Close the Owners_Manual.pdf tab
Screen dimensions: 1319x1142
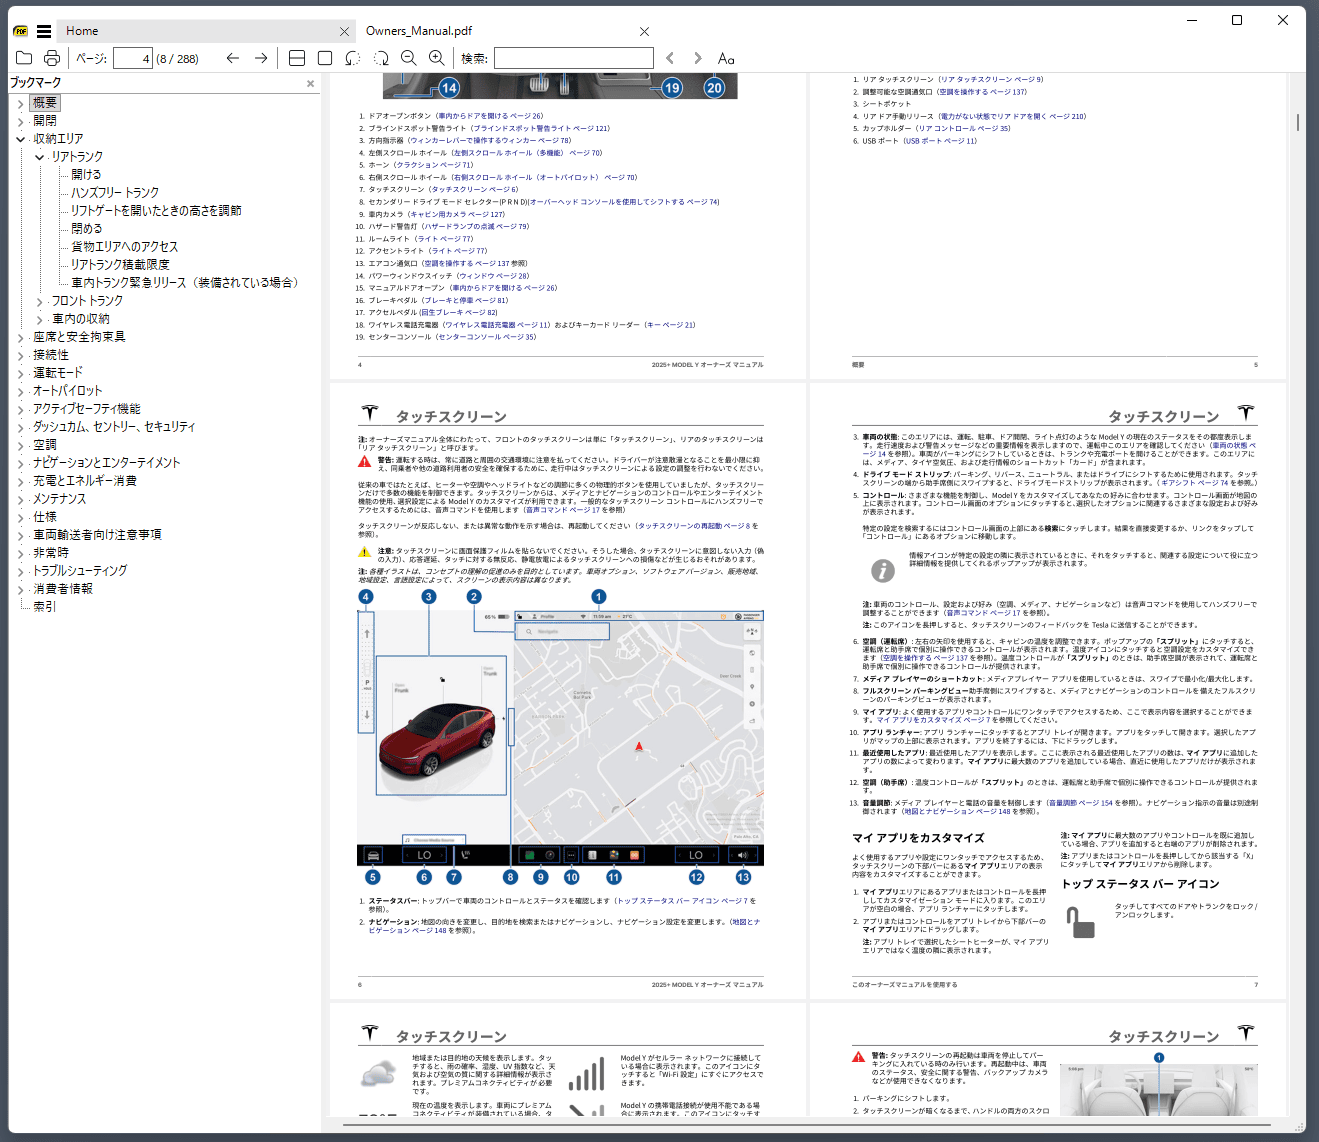pos(644,31)
